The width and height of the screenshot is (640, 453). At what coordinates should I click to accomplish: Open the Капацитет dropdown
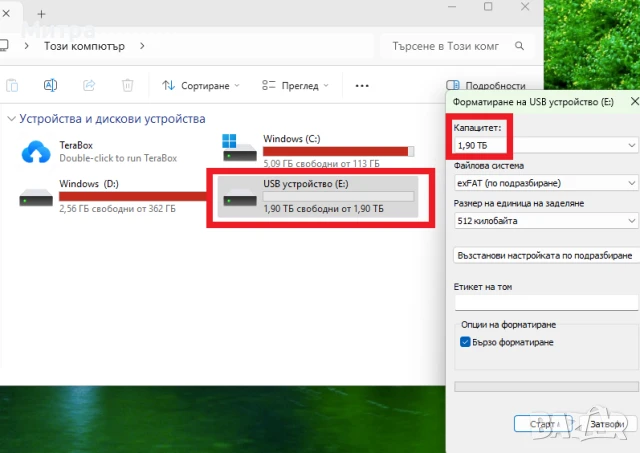point(545,146)
